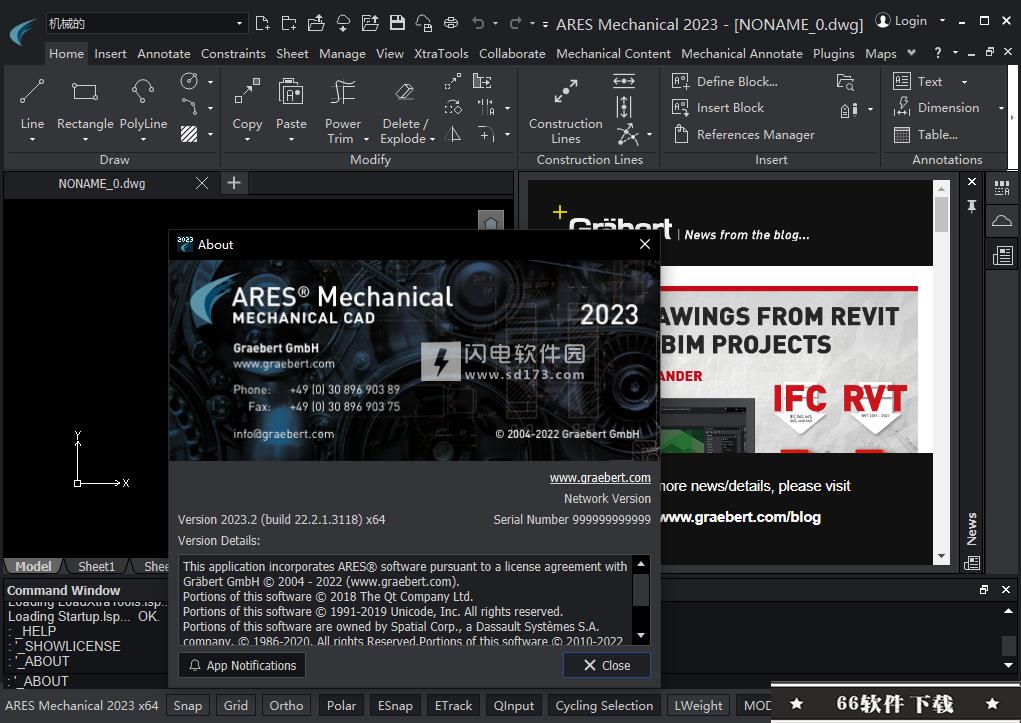
Task: Click the Construction Lines tool
Action: (x=565, y=109)
